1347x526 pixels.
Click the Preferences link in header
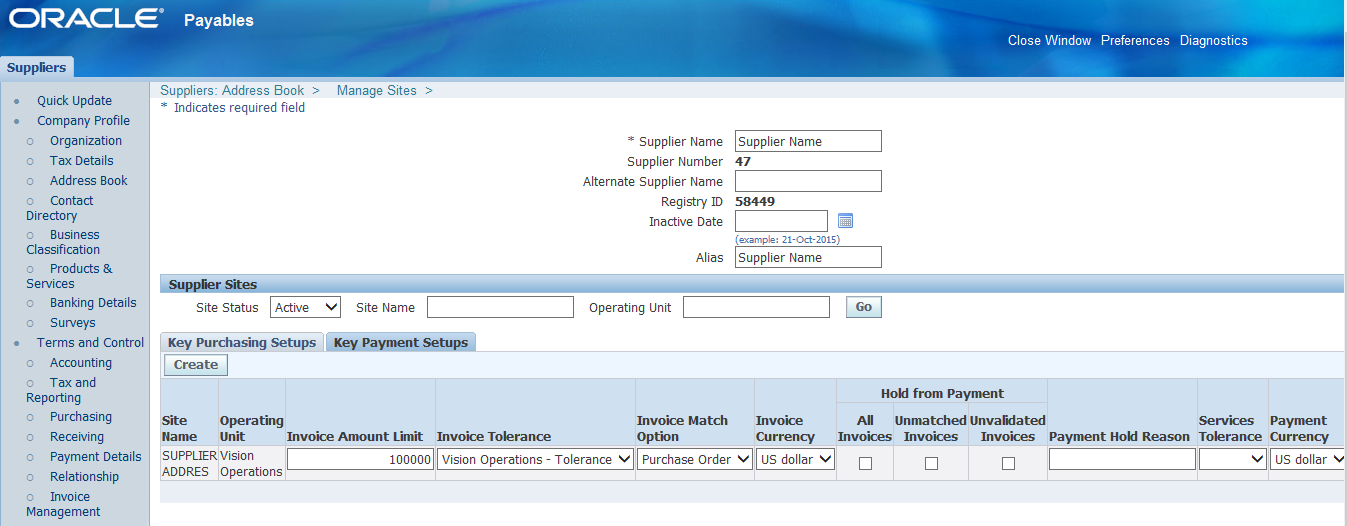click(x=1135, y=41)
